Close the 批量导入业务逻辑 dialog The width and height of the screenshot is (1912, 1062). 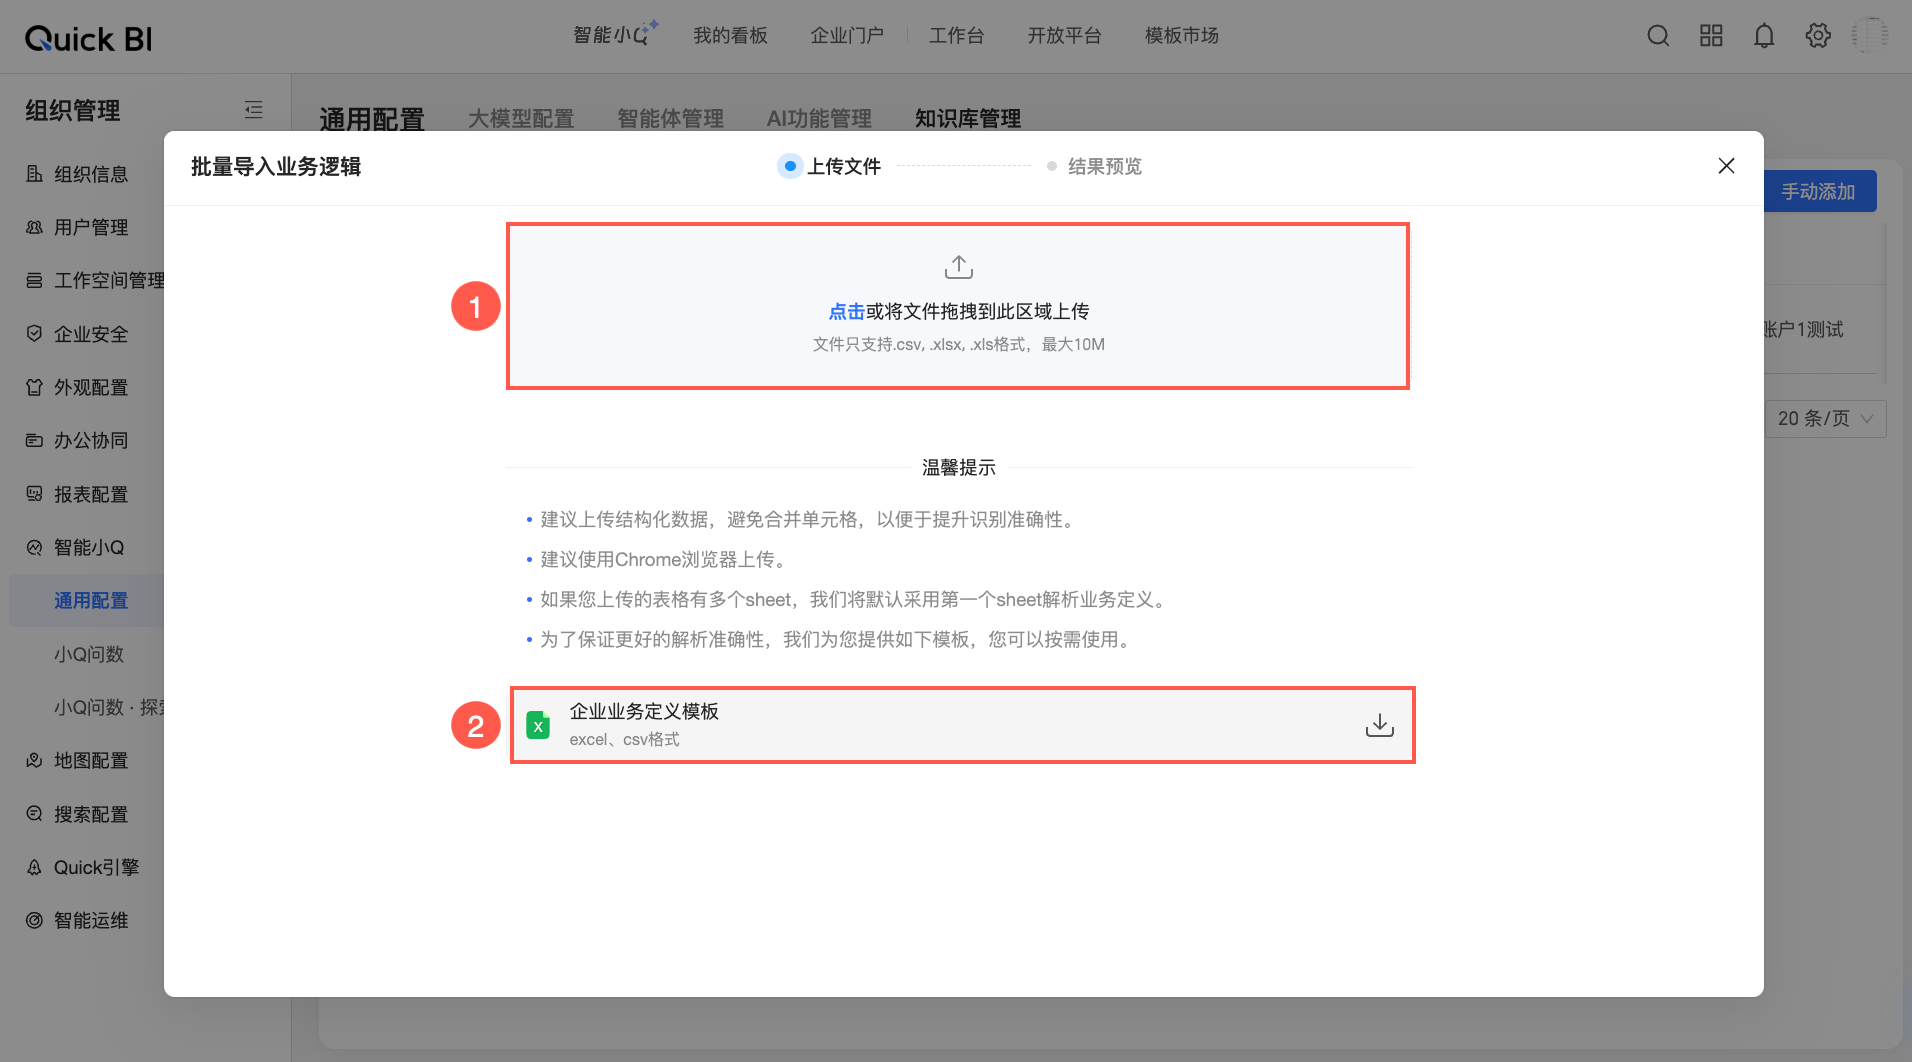[x=1726, y=166]
